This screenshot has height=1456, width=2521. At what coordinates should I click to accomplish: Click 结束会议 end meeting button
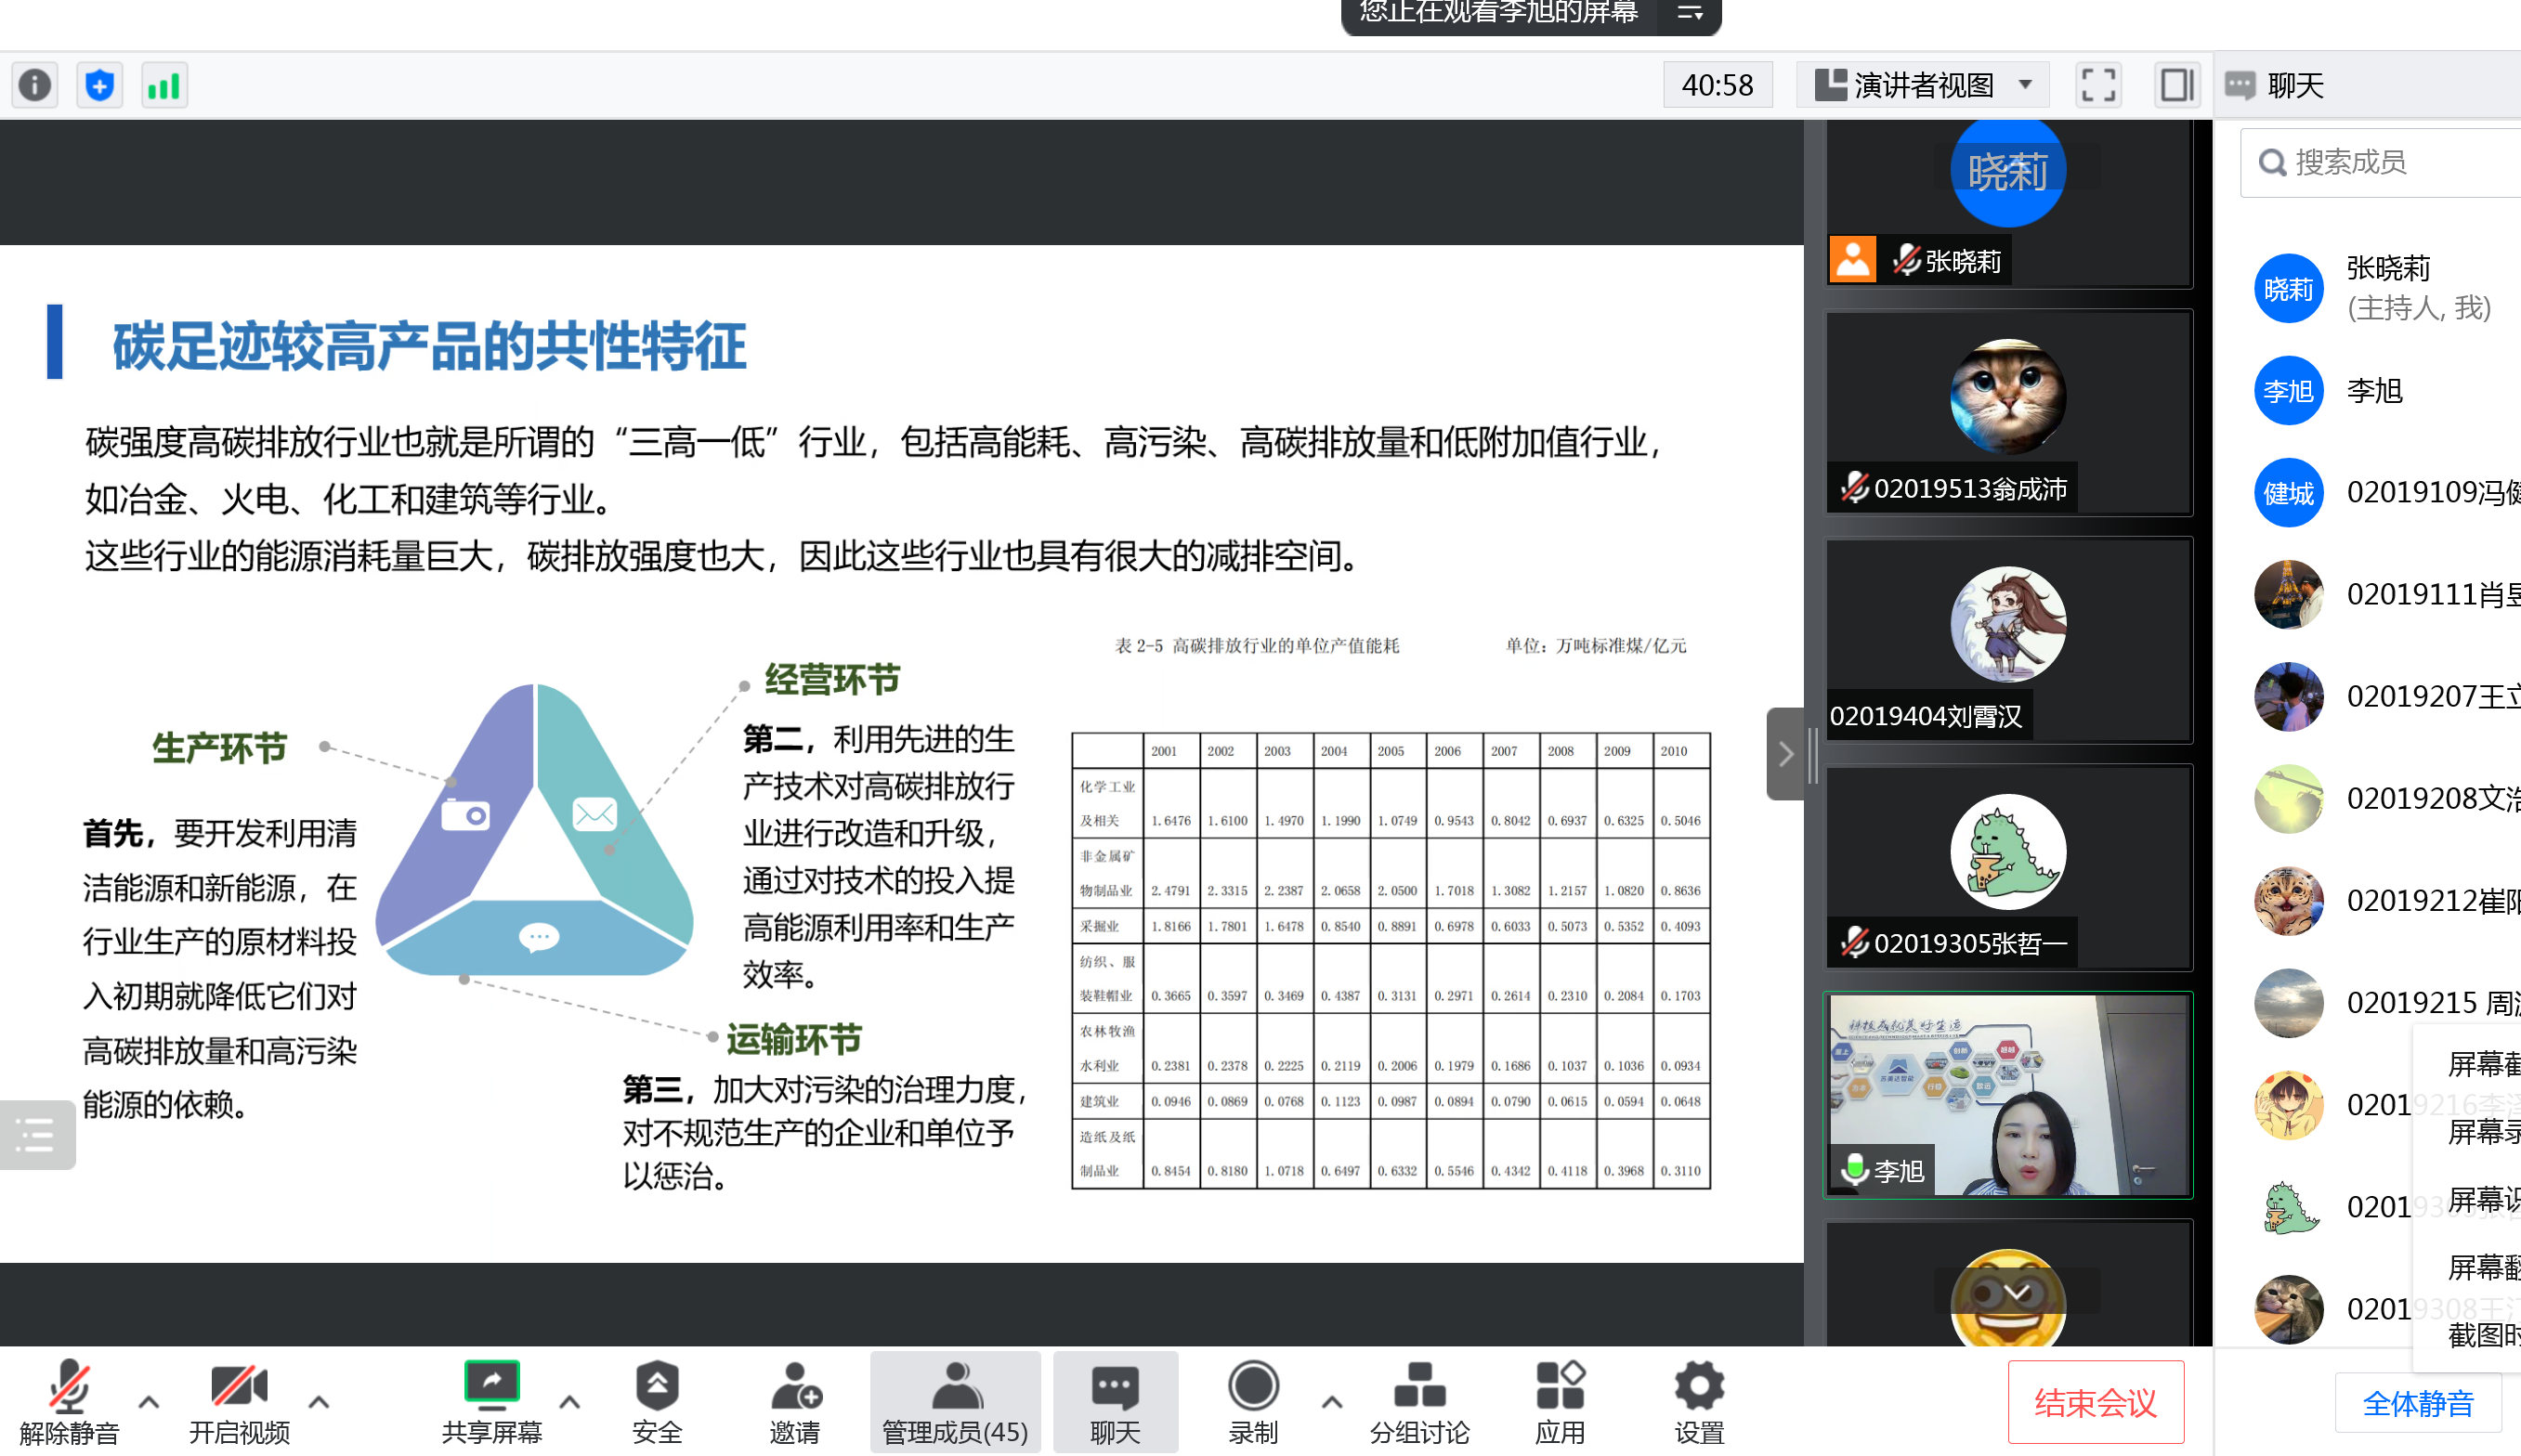(2095, 1402)
